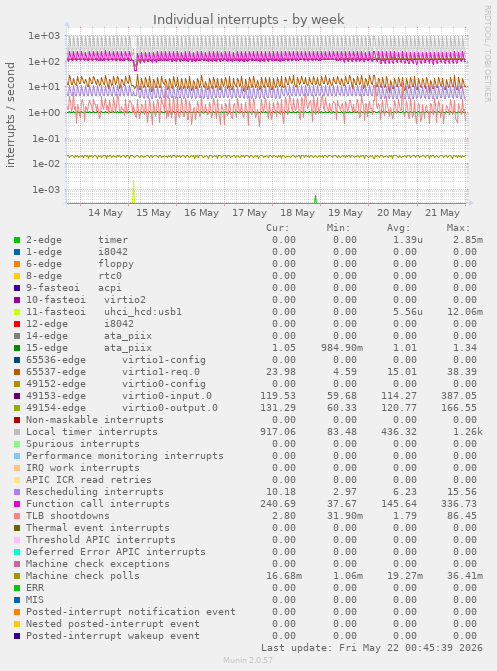Screen dimensions: 497x671
Task: Click the 18 May date label on the axis
Action: tap(297, 213)
